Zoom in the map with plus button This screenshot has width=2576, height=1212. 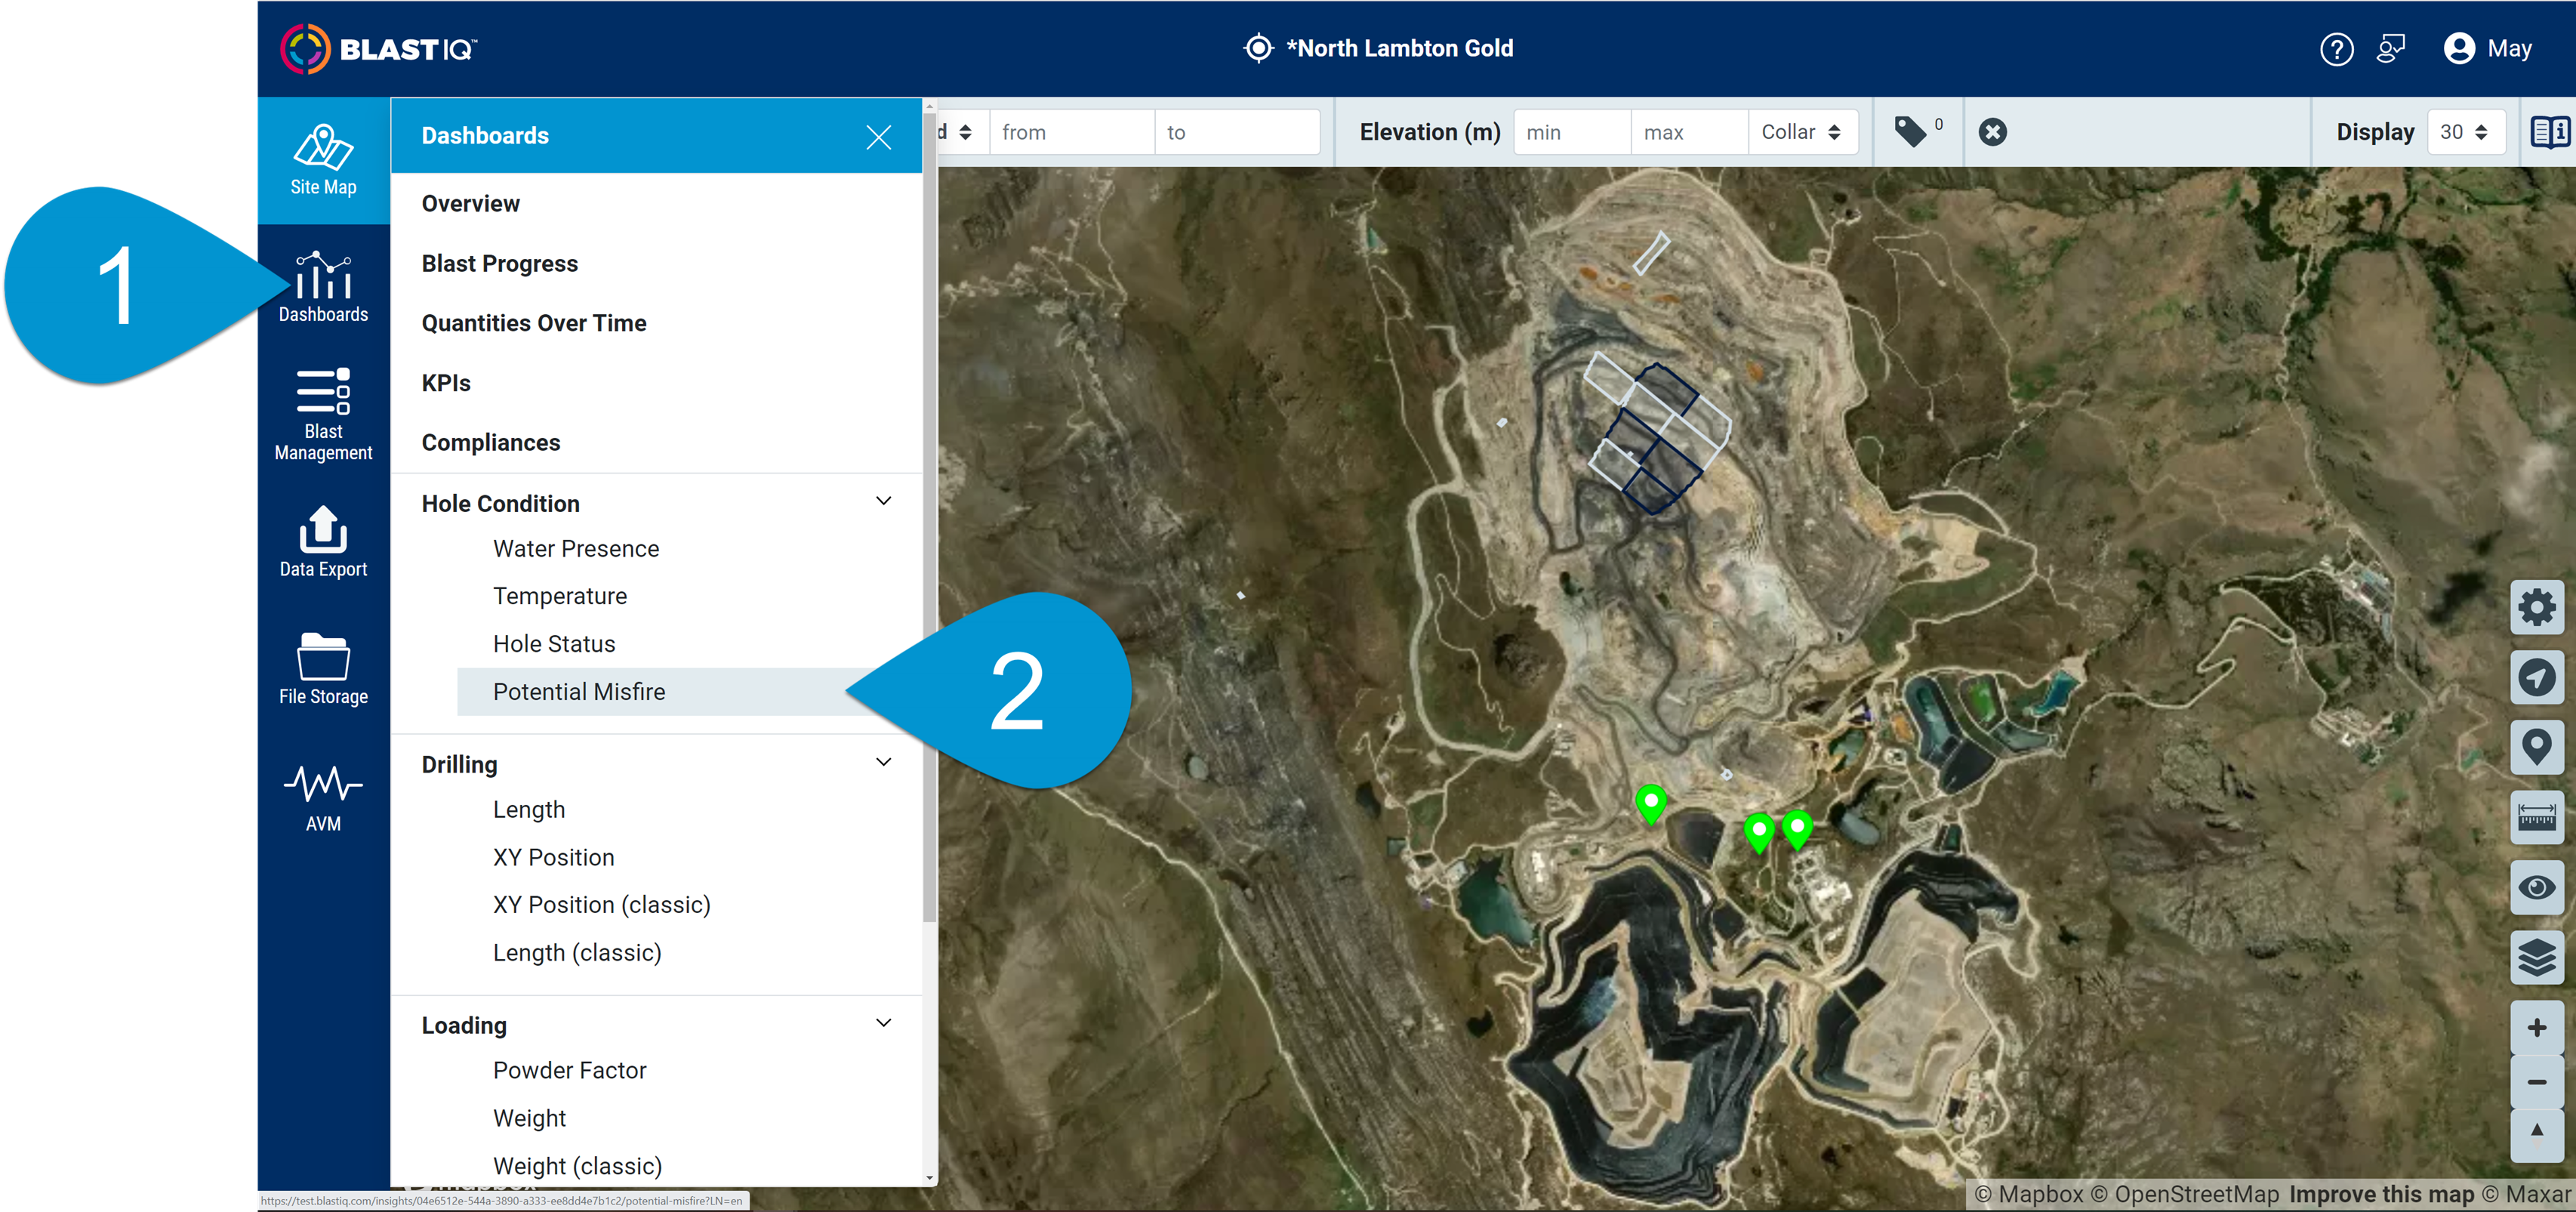(2536, 1027)
